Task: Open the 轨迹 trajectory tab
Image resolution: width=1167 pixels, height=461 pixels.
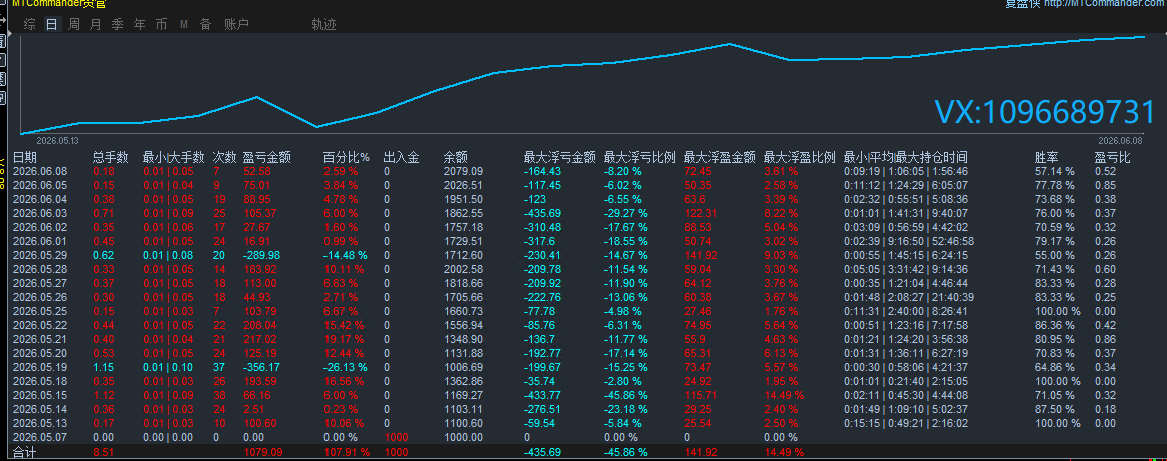Action: [x=324, y=25]
